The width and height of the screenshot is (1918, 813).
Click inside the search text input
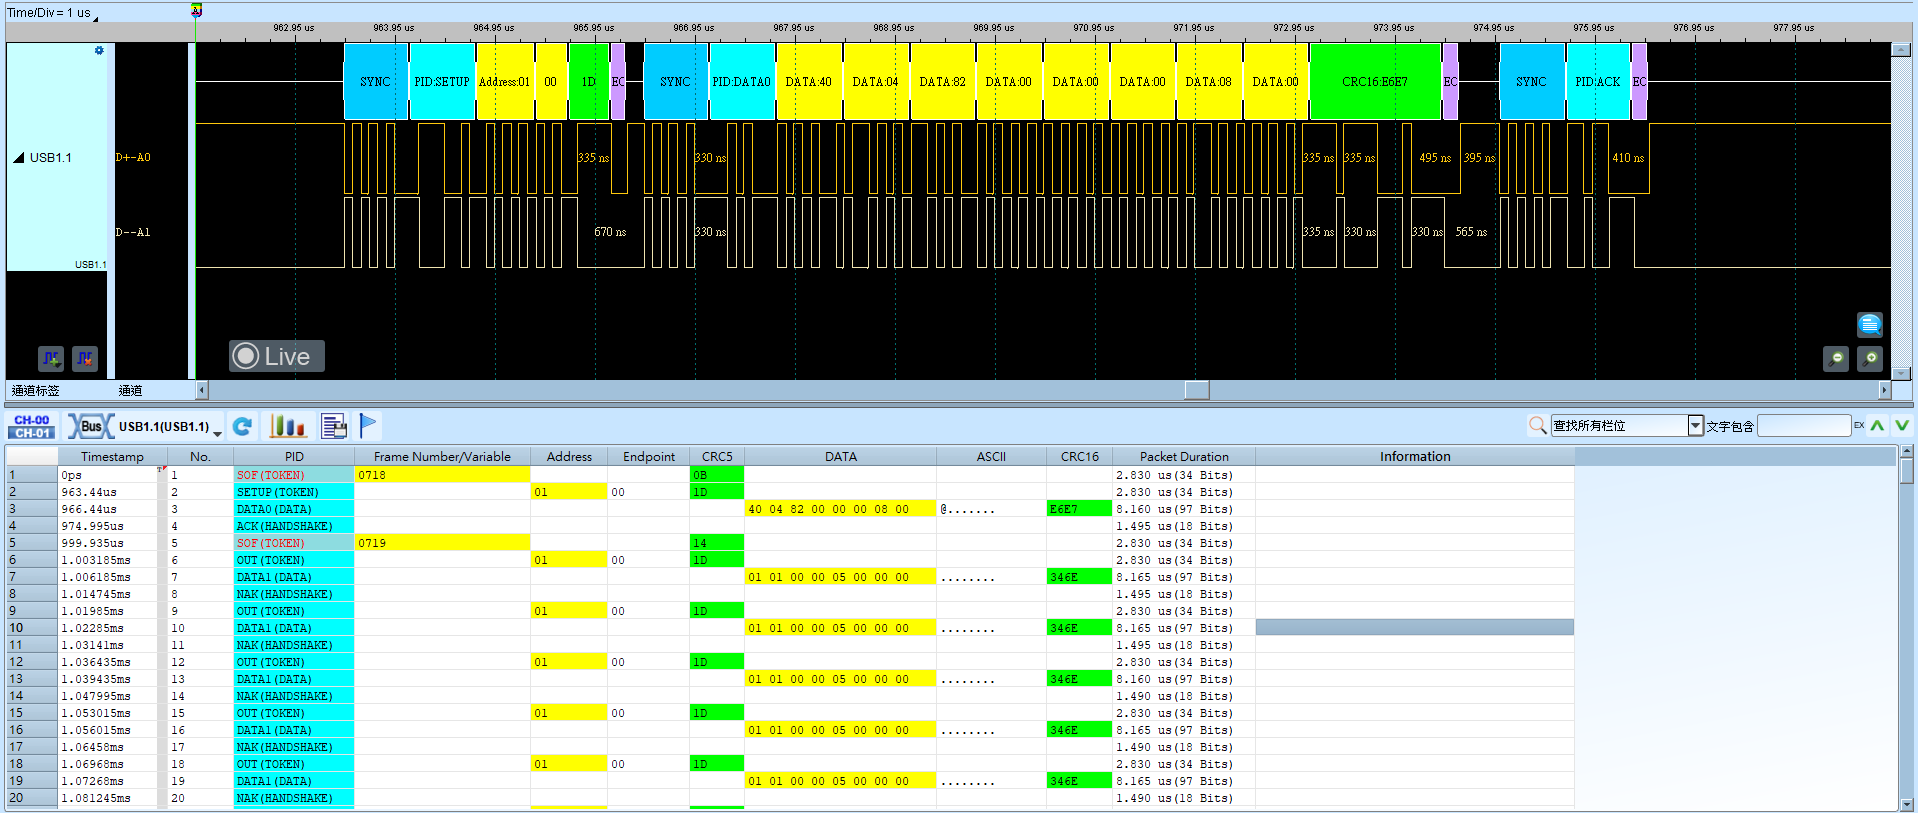[1804, 426]
